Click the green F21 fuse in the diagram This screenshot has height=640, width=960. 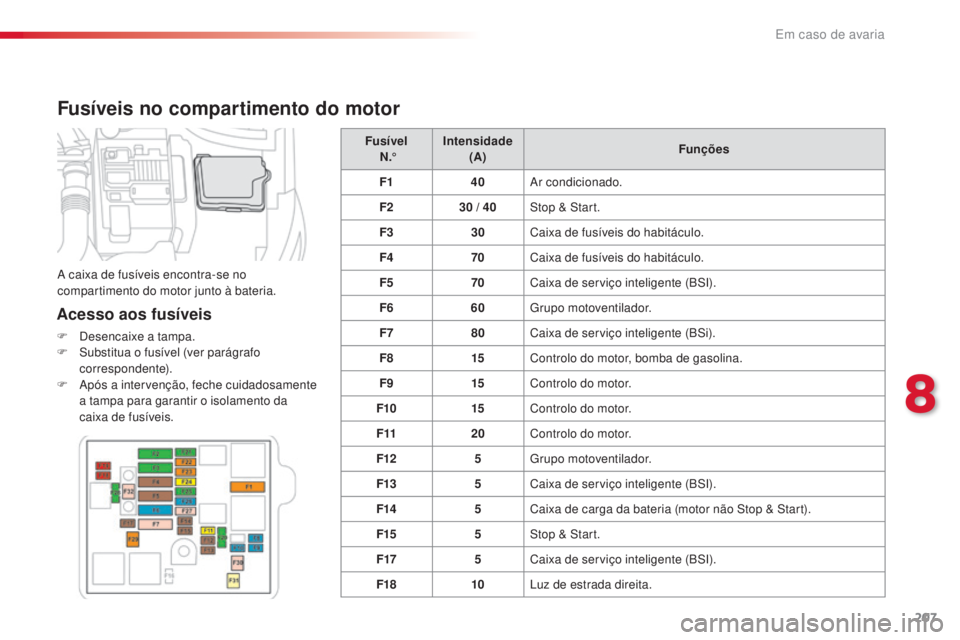(186, 453)
